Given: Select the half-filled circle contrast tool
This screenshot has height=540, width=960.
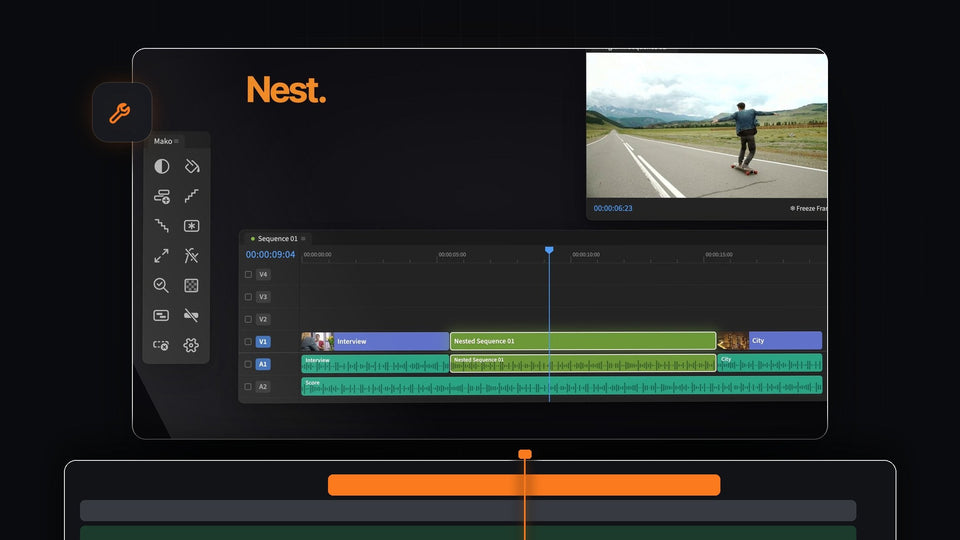Looking at the screenshot, I should point(162,166).
